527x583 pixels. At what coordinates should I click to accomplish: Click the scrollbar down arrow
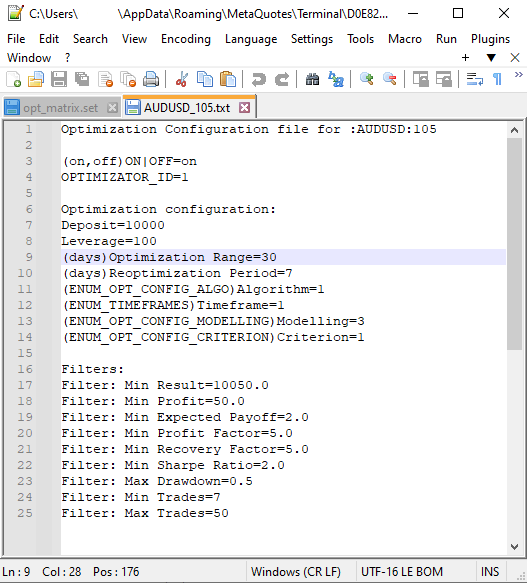(x=514, y=547)
